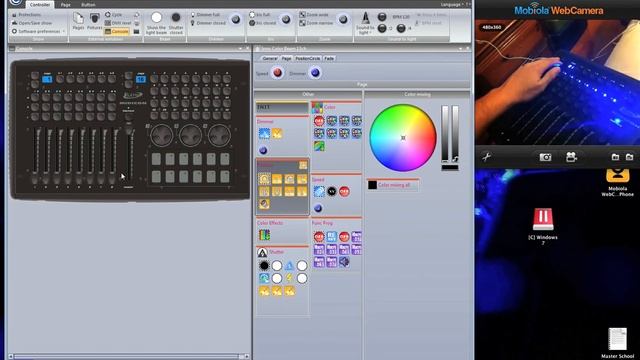
Task: Click the Color section header icon
Action: pyautogui.click(x=317, y=107)
